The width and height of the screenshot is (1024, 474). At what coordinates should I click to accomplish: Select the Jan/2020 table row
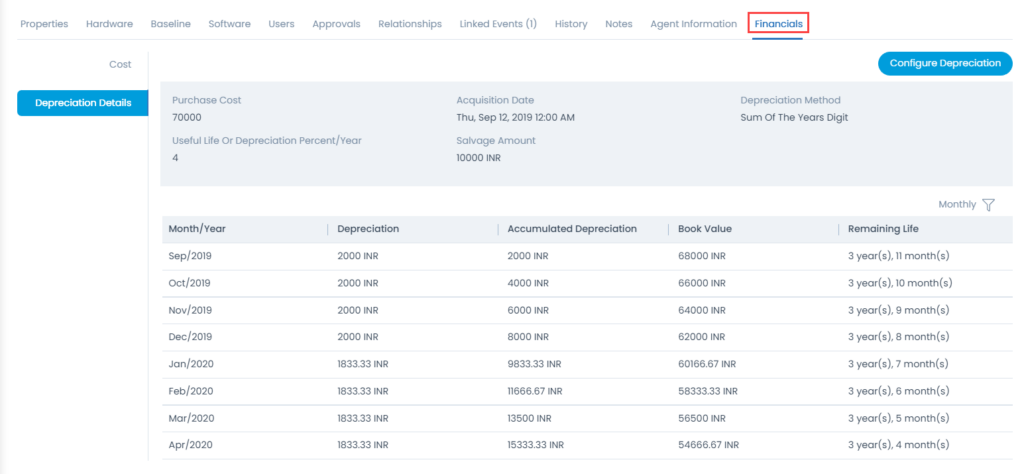pyautogui.click(x=587, y=364)
